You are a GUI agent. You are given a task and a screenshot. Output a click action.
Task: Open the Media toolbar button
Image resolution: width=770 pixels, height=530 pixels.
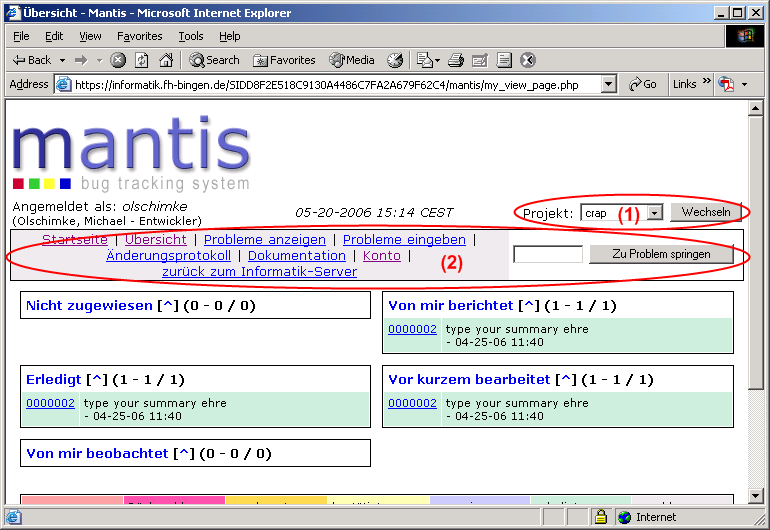point(352,60)
